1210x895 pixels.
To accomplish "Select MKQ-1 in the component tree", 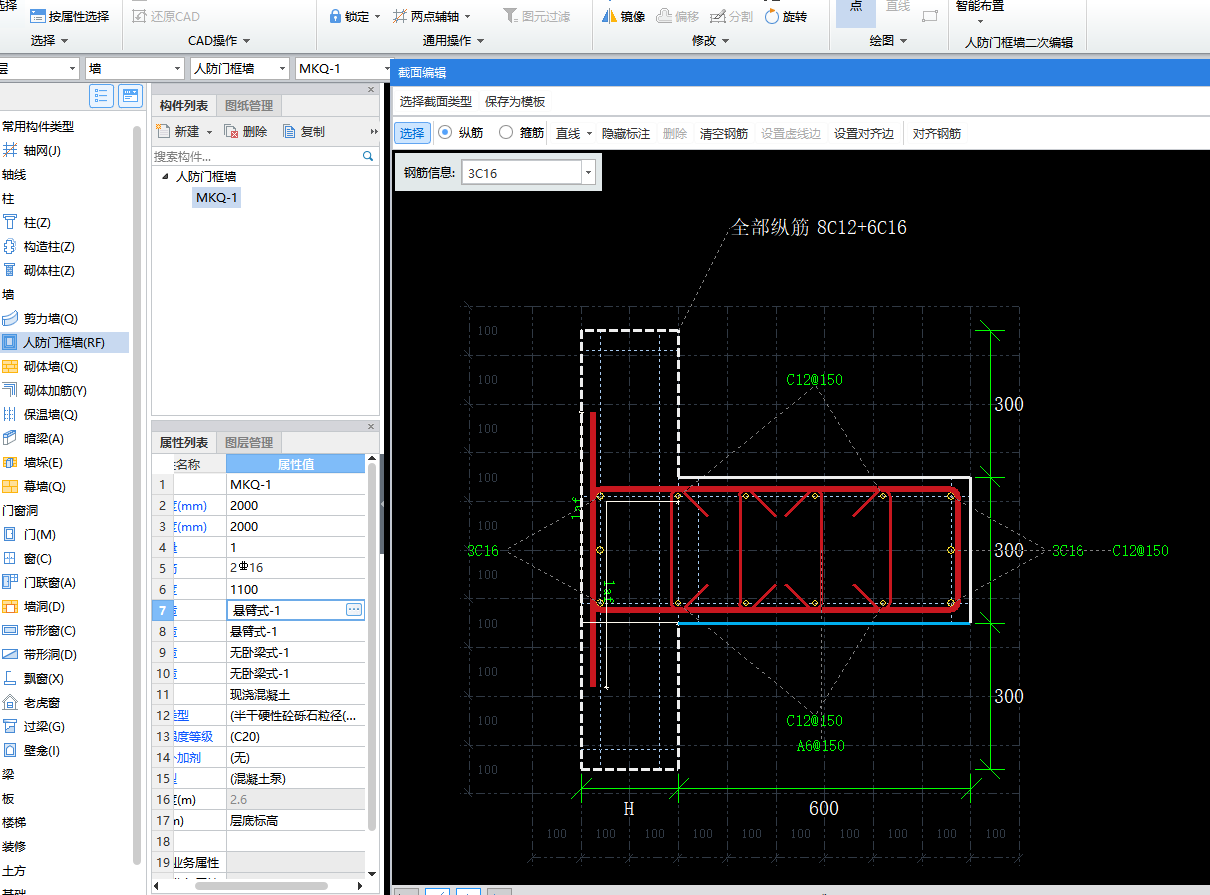I will click(x=217, y=198).
